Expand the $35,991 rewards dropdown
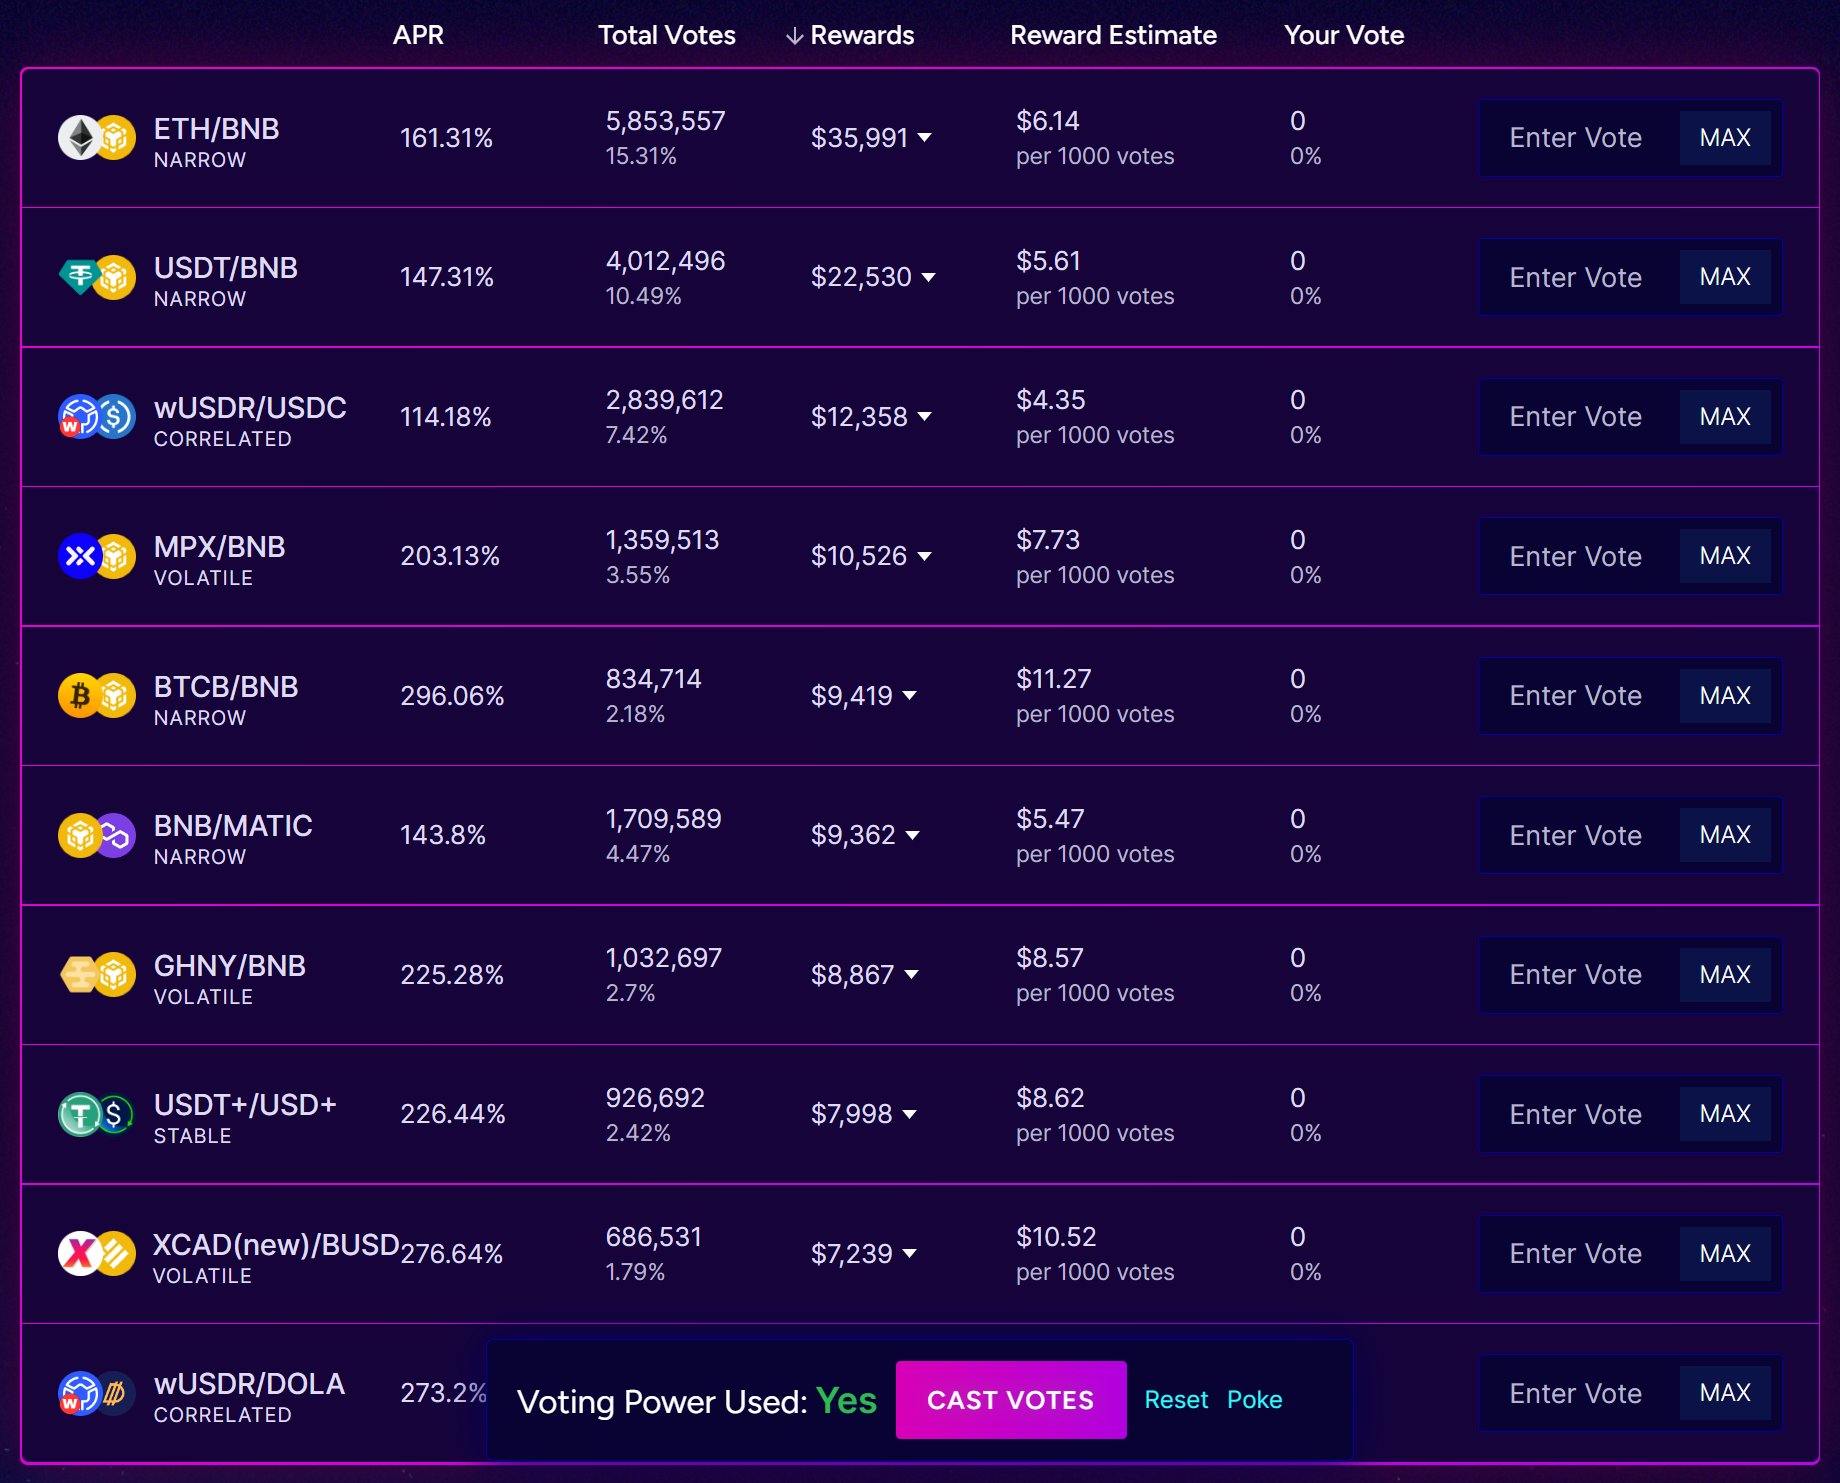The image size is (1840, 1483). click(924, 138)
